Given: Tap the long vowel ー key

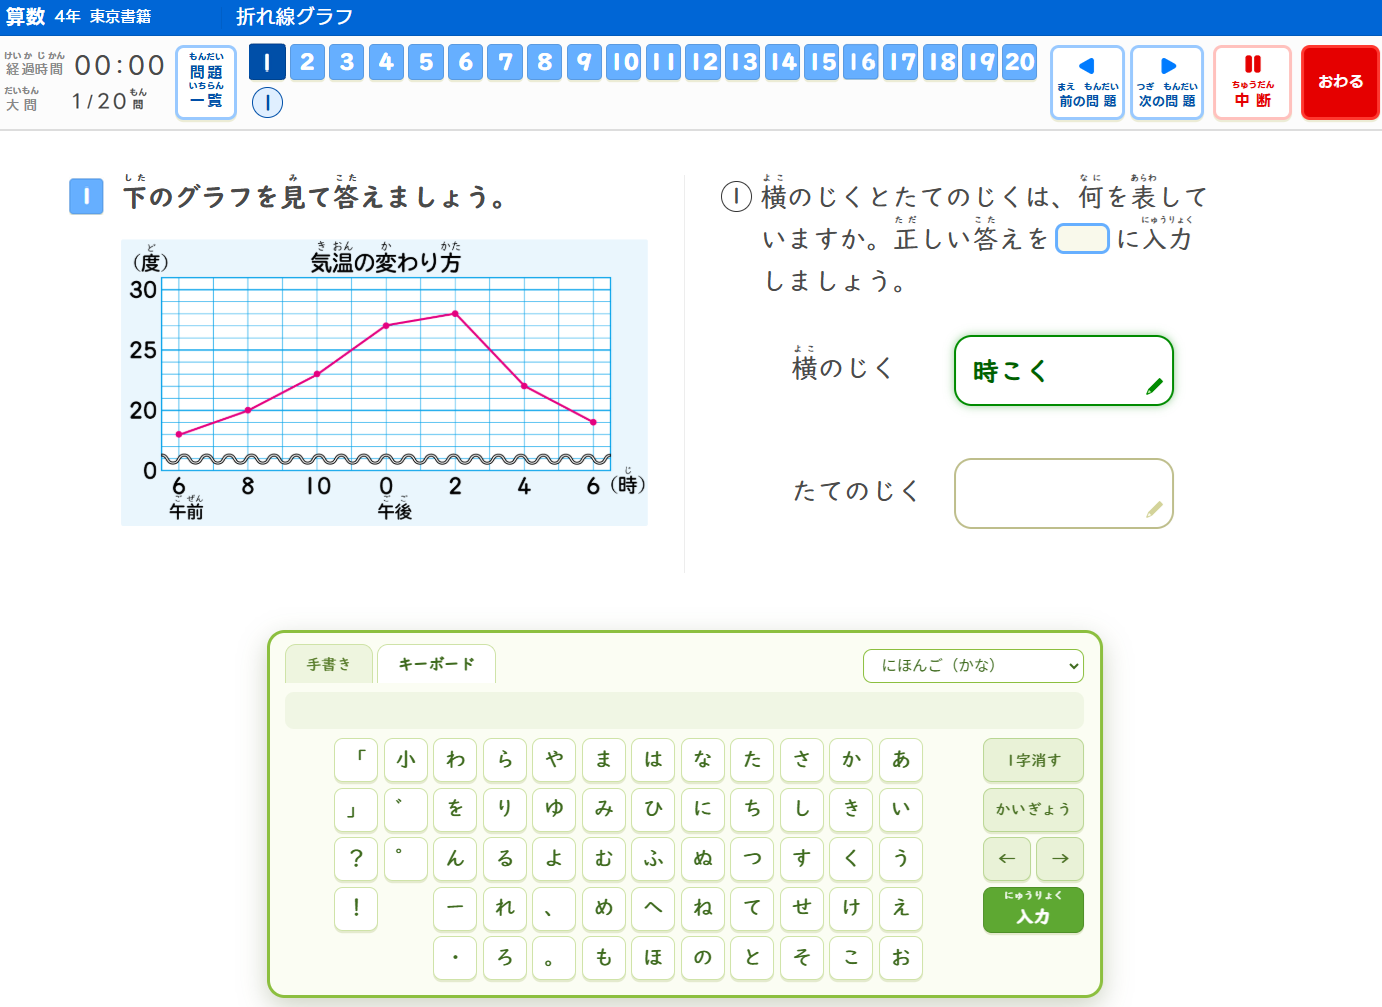Looking at the screenshot, I should pyautogui.click(x=455, y=908).
